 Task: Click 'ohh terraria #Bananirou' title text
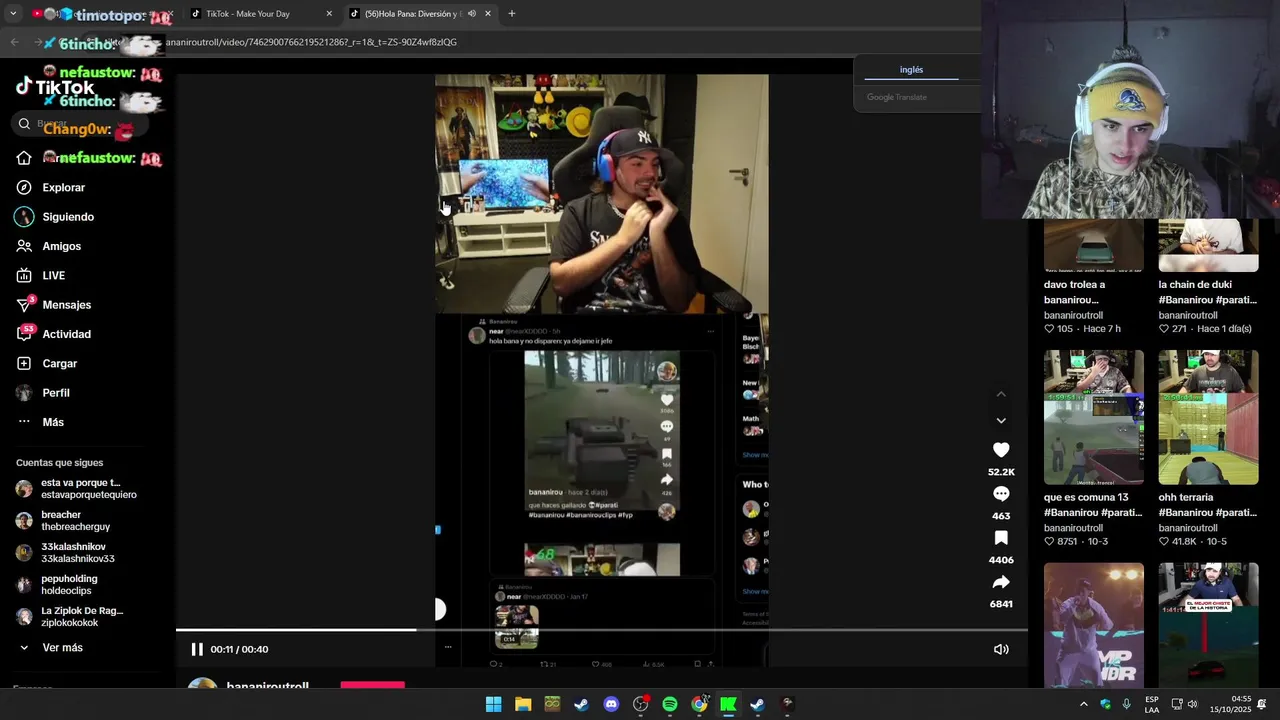(1208, 505)
